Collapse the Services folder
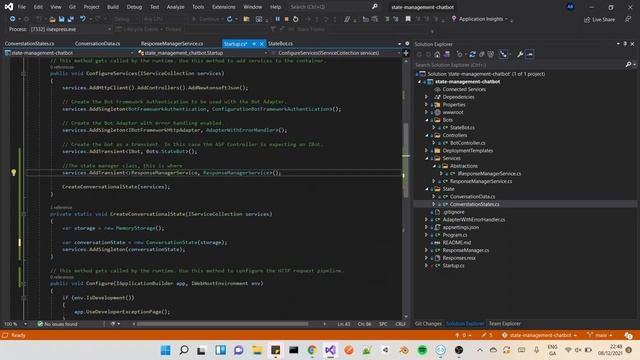The height and width of the screenshot is (360, 640). [427, 158]
